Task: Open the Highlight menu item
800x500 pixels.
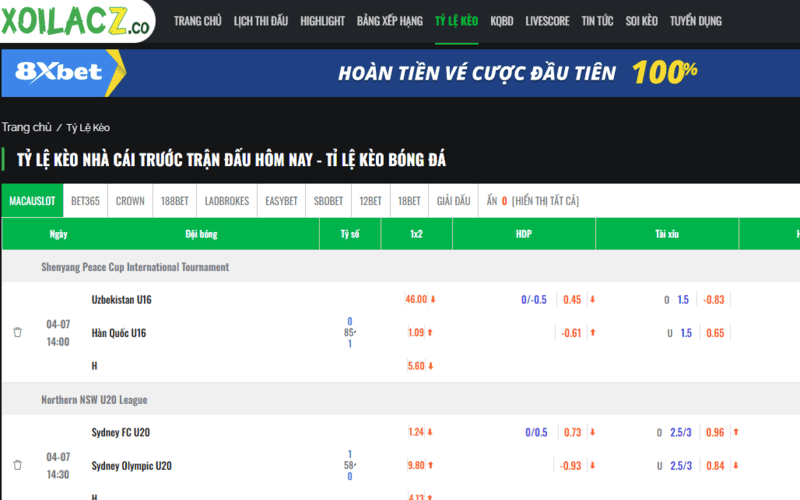Action: pyautogui.click(x=322, y=21)
